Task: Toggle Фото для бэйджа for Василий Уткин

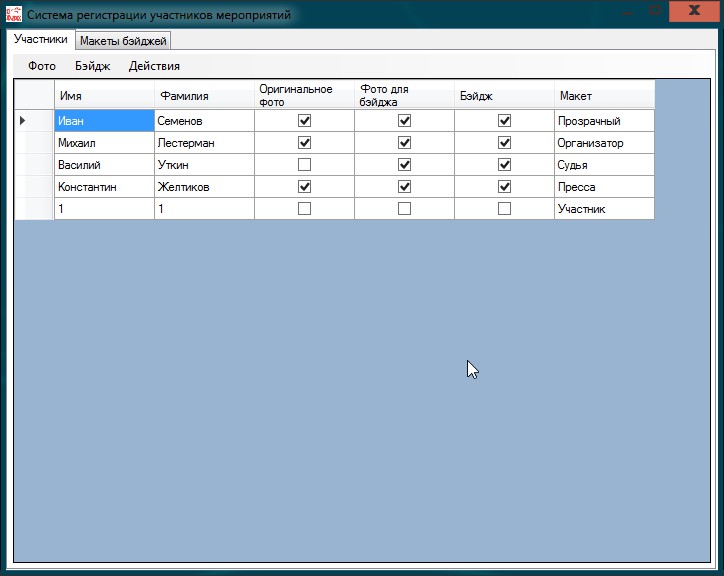Action: click(x=404, y=164)
